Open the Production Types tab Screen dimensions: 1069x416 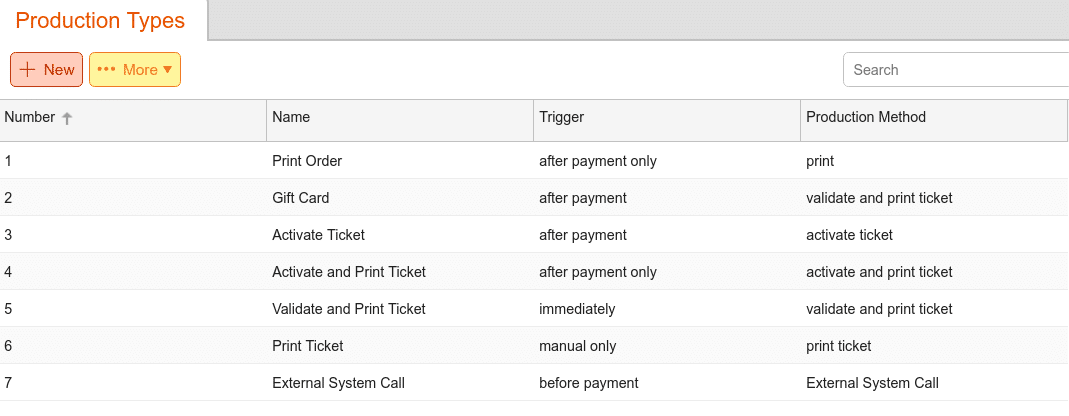click(x=100, y=20)
